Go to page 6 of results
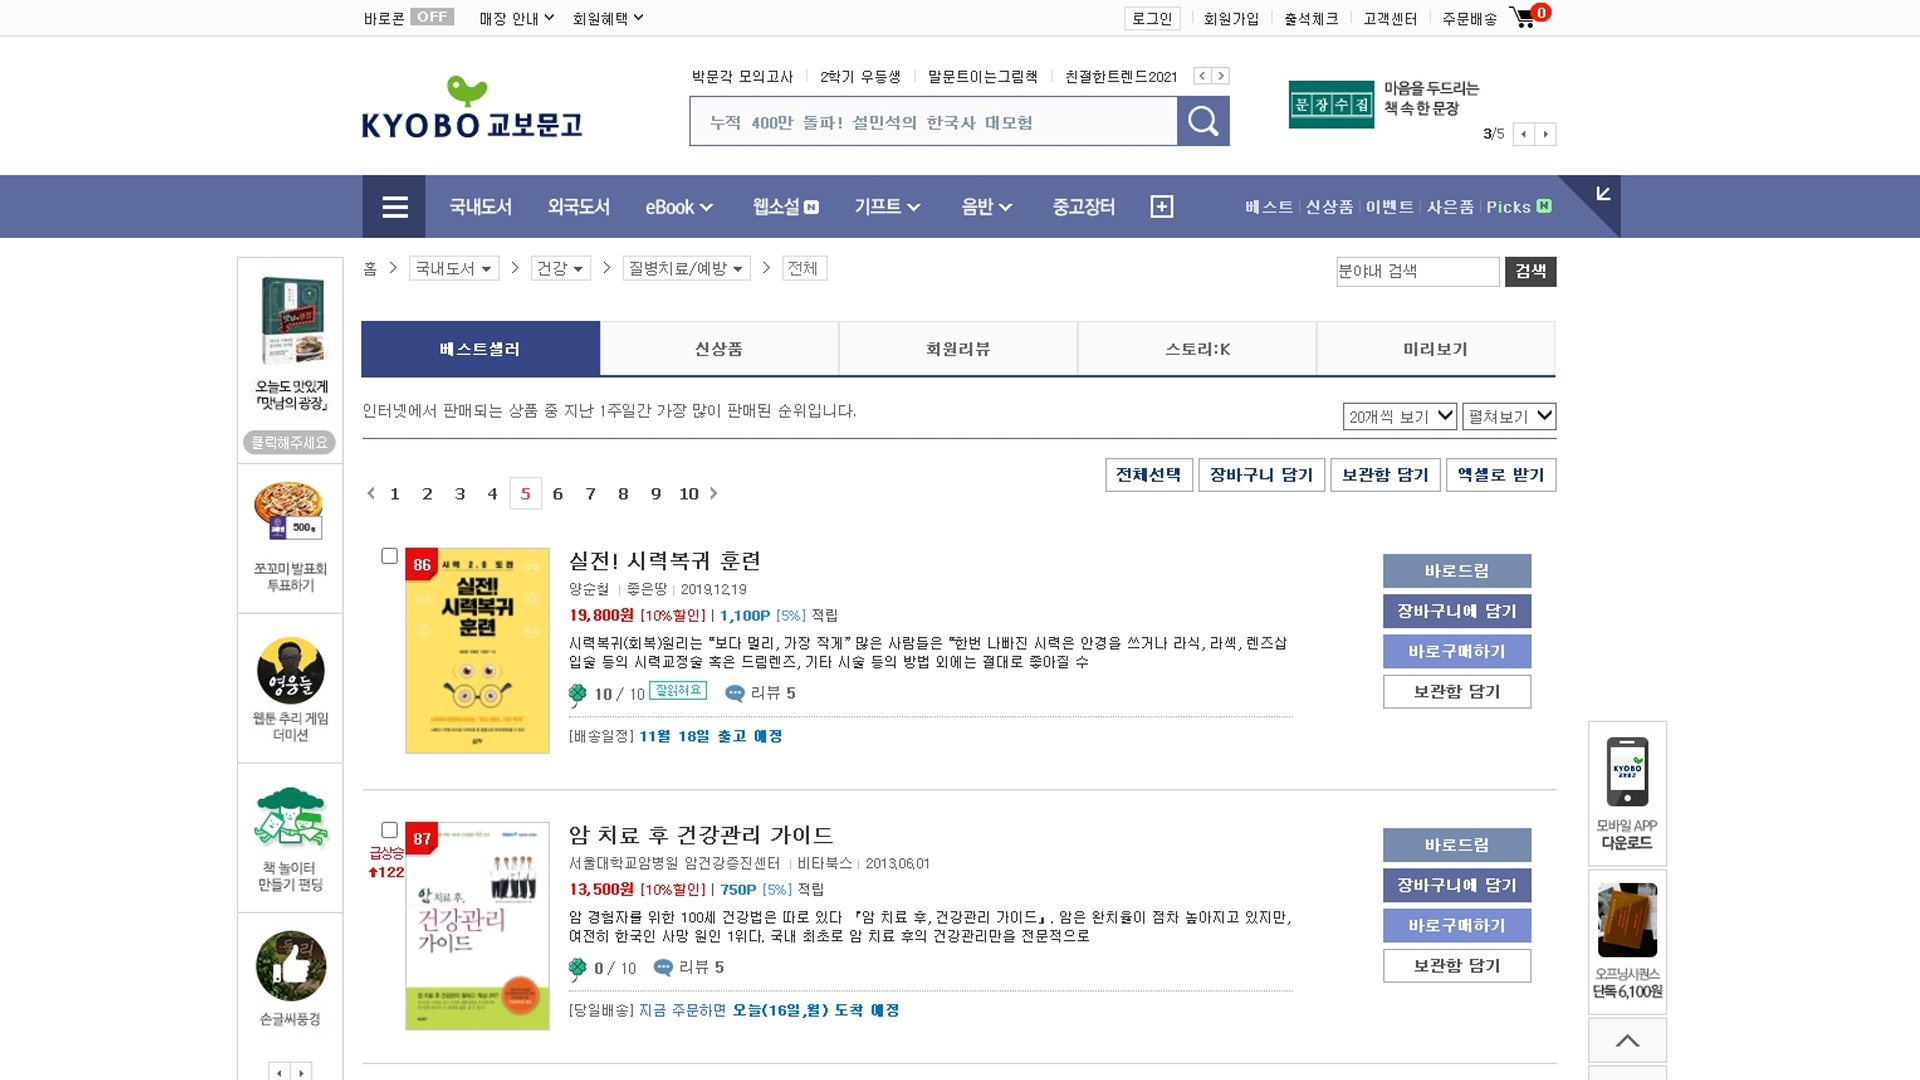The height and width of the screenshot is (1080, 1920). click(558, 494)
